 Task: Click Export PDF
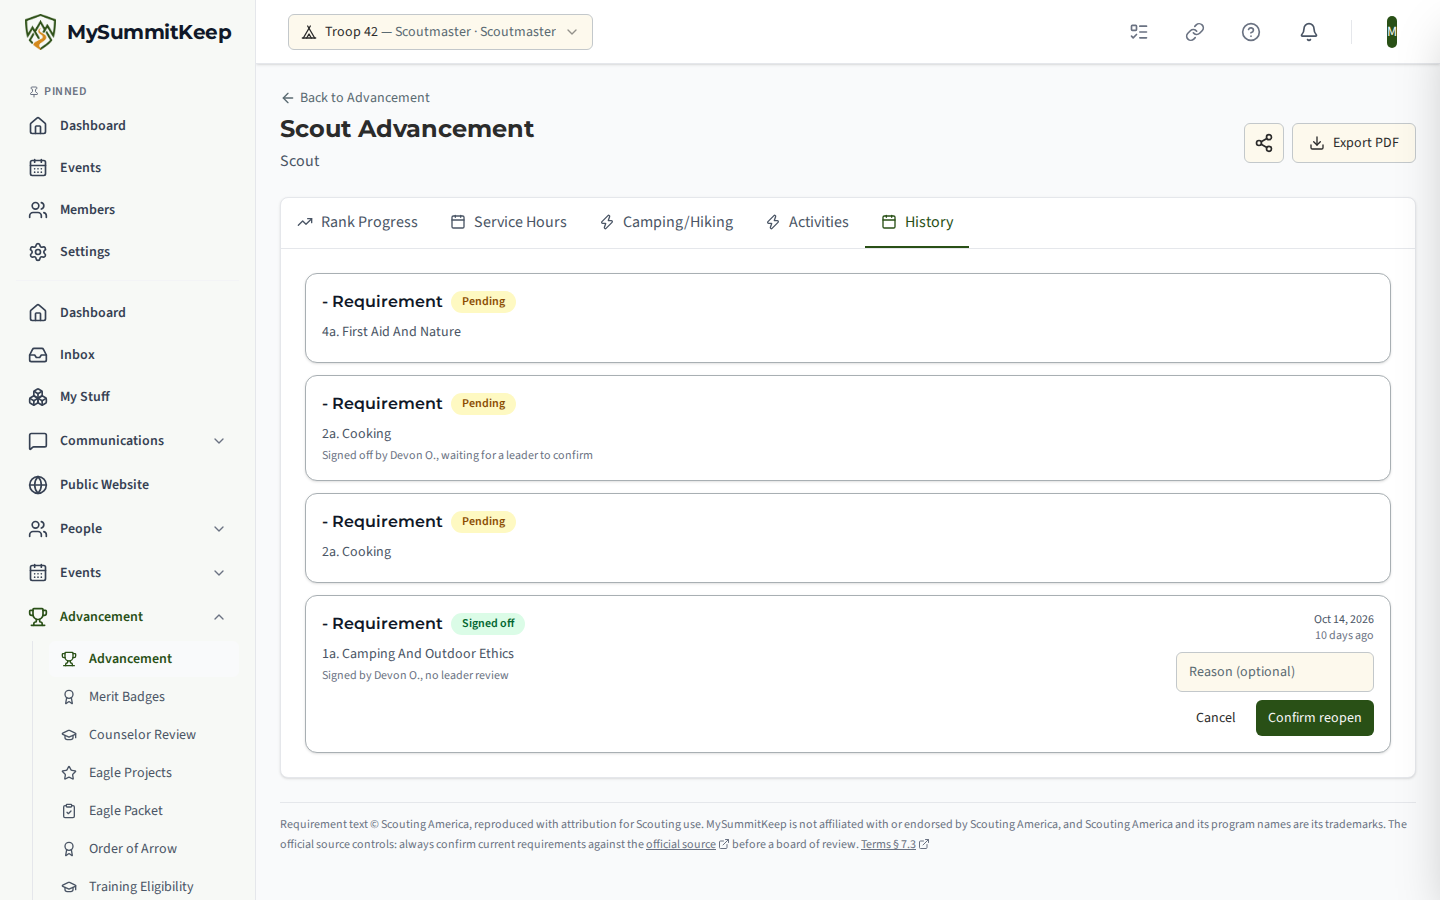[1354, 143]
